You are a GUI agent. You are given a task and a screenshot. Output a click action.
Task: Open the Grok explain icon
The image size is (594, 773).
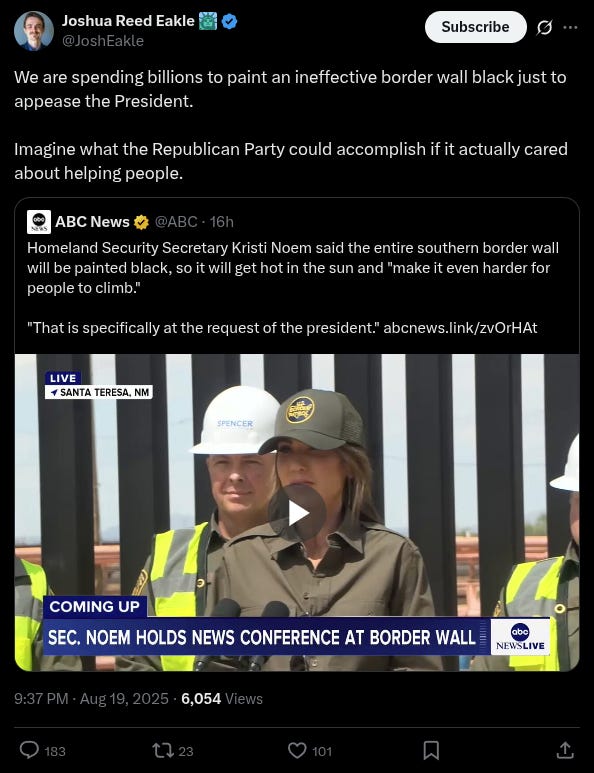544,27
